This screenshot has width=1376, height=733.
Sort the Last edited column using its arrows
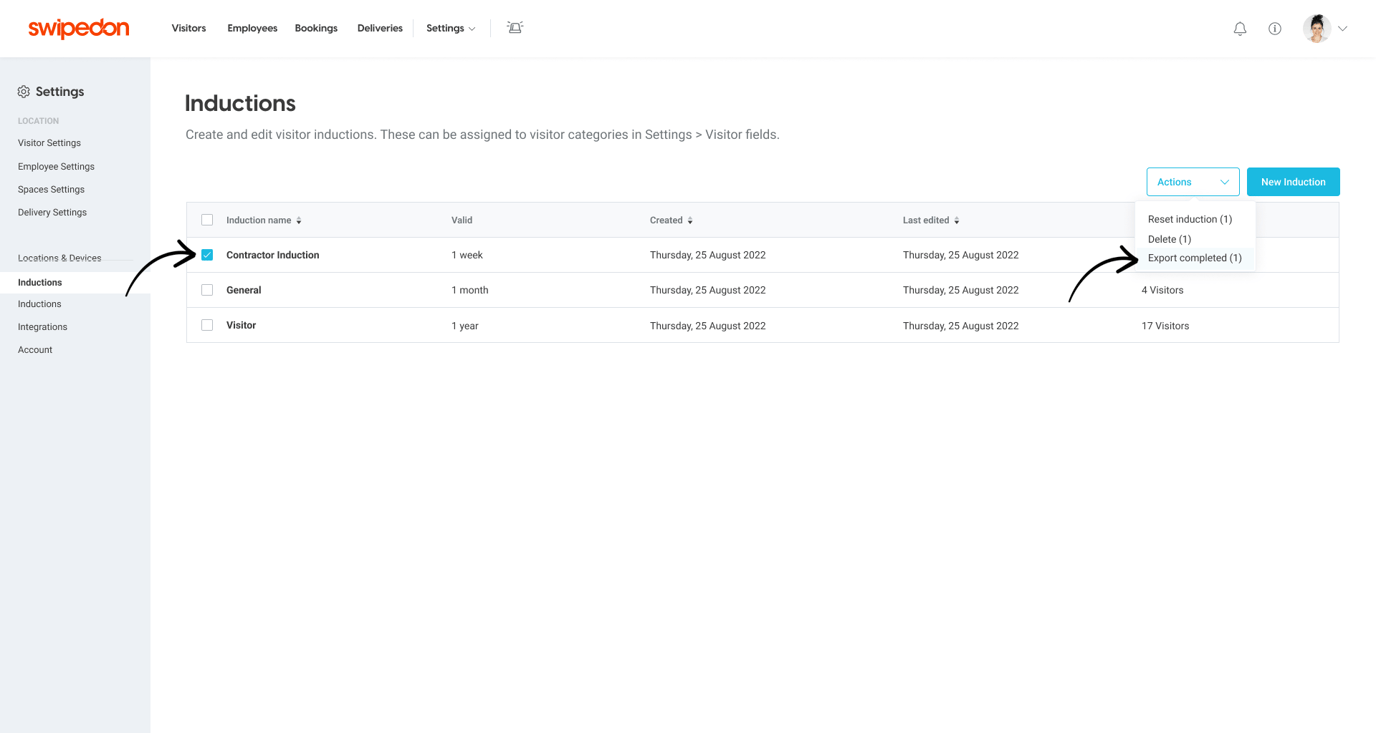coord(957,220)
